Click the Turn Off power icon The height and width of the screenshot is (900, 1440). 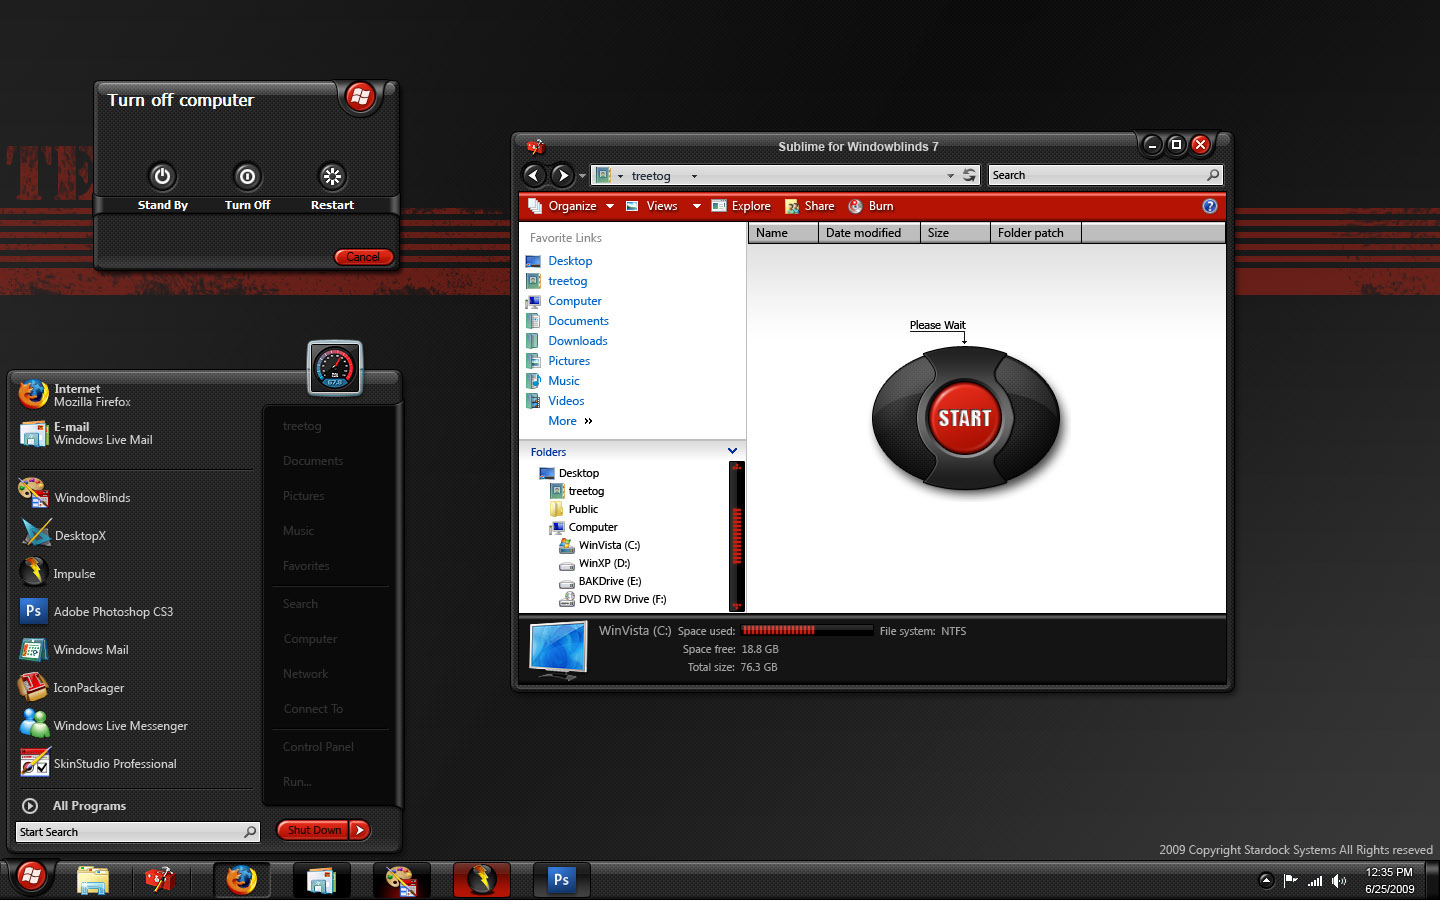coord(247,177)
